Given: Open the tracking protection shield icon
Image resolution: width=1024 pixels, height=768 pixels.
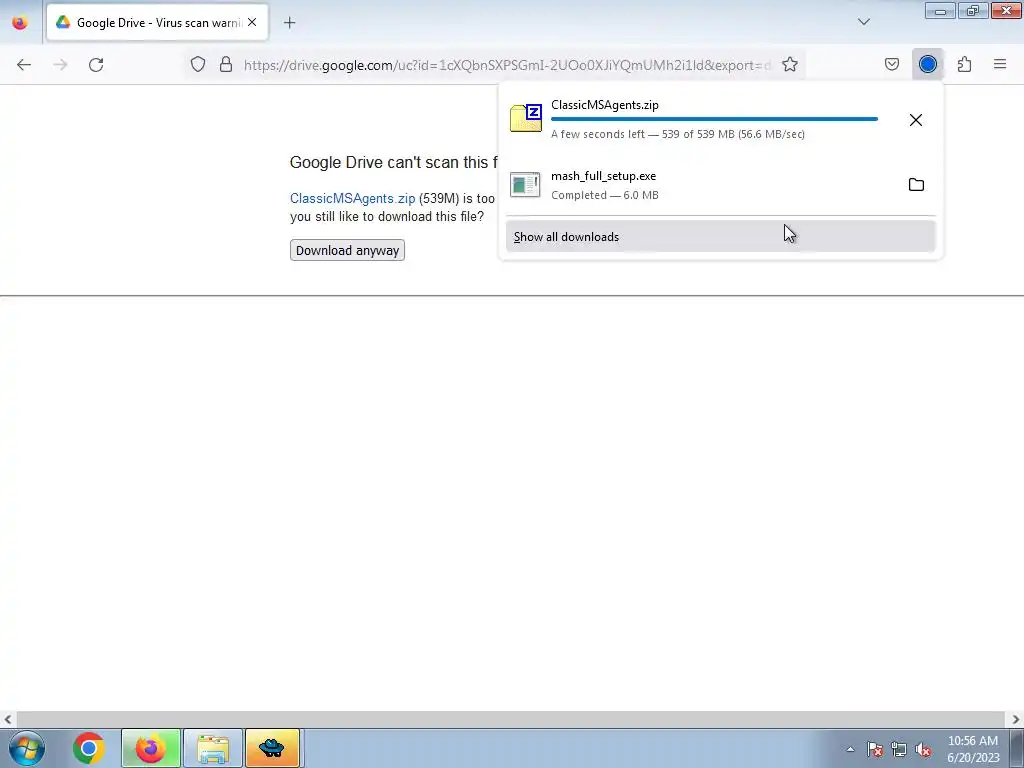Looking at the screenshot, I should click(198, 64).
